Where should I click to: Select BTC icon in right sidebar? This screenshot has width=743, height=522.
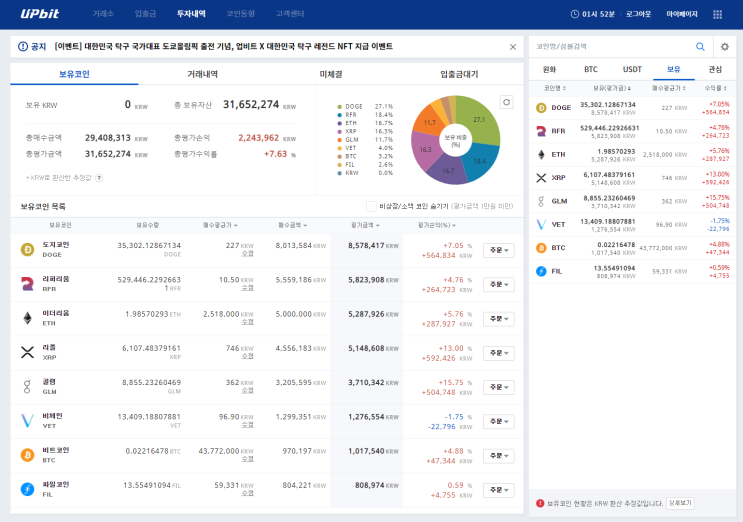point(541,248)
